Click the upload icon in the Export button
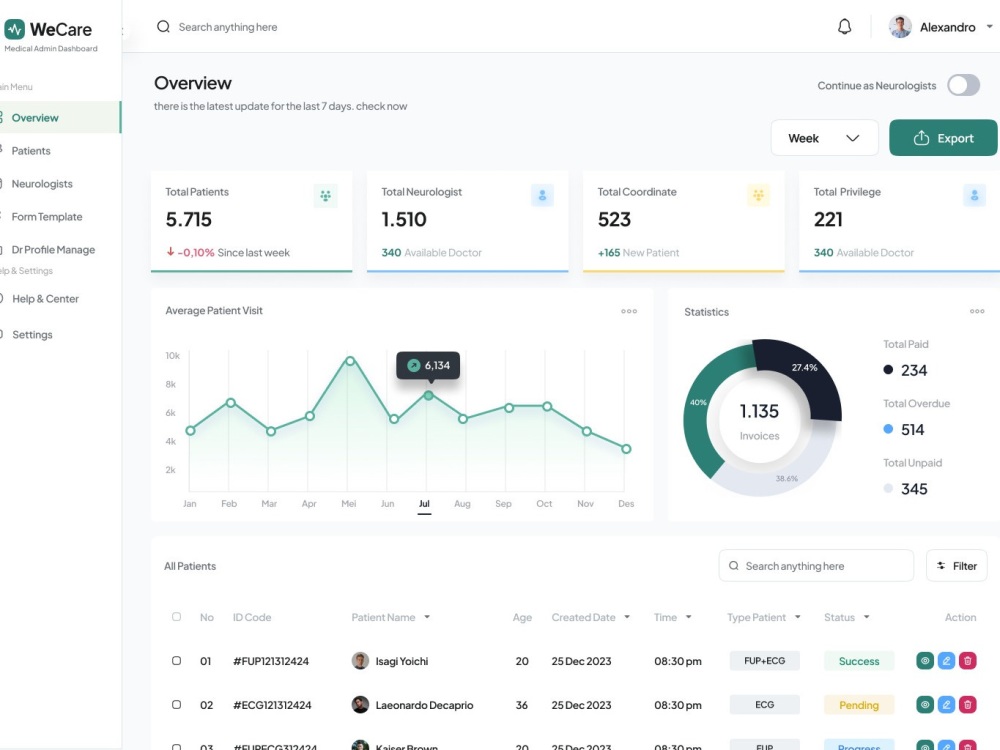 click(x=921, y=138)
